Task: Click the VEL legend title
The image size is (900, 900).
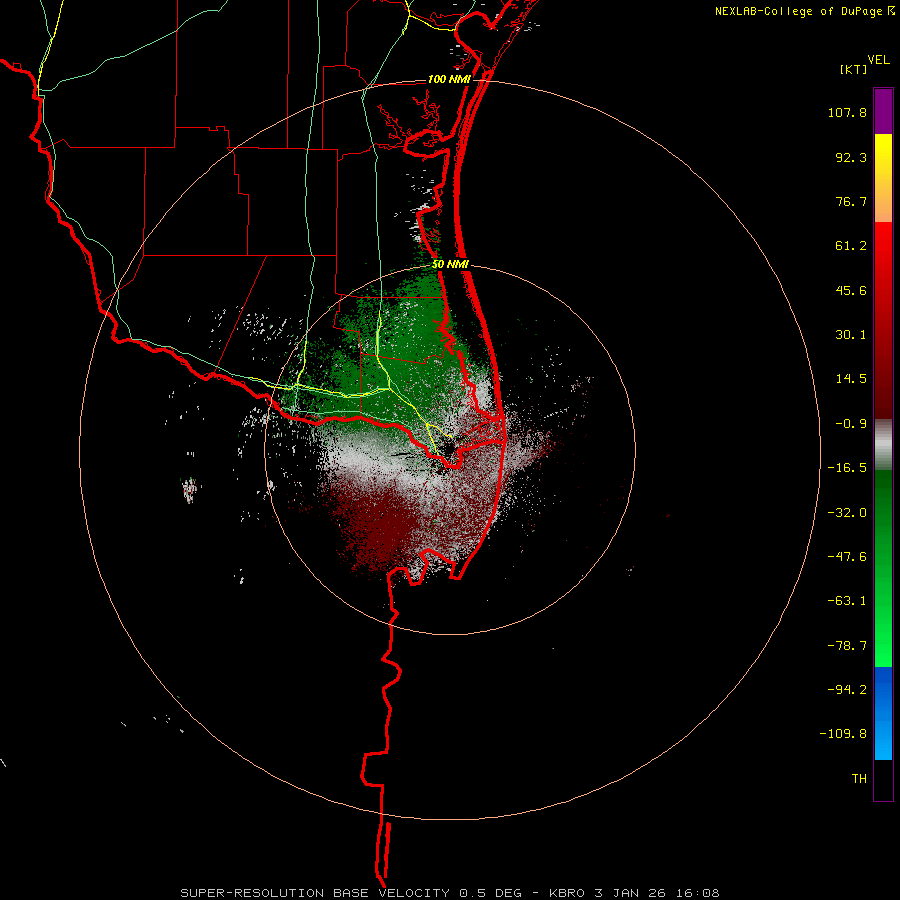Action: [x=879, y=60]
